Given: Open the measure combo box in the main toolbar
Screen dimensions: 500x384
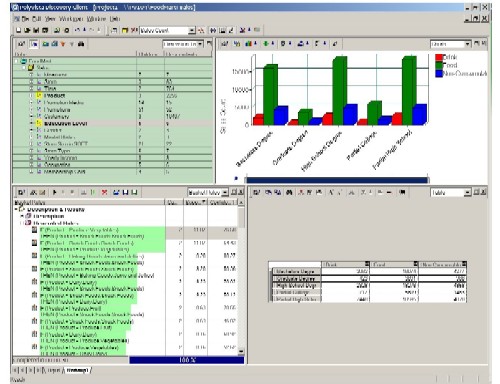Looking at the screenshot, I should tap(167, 30).
